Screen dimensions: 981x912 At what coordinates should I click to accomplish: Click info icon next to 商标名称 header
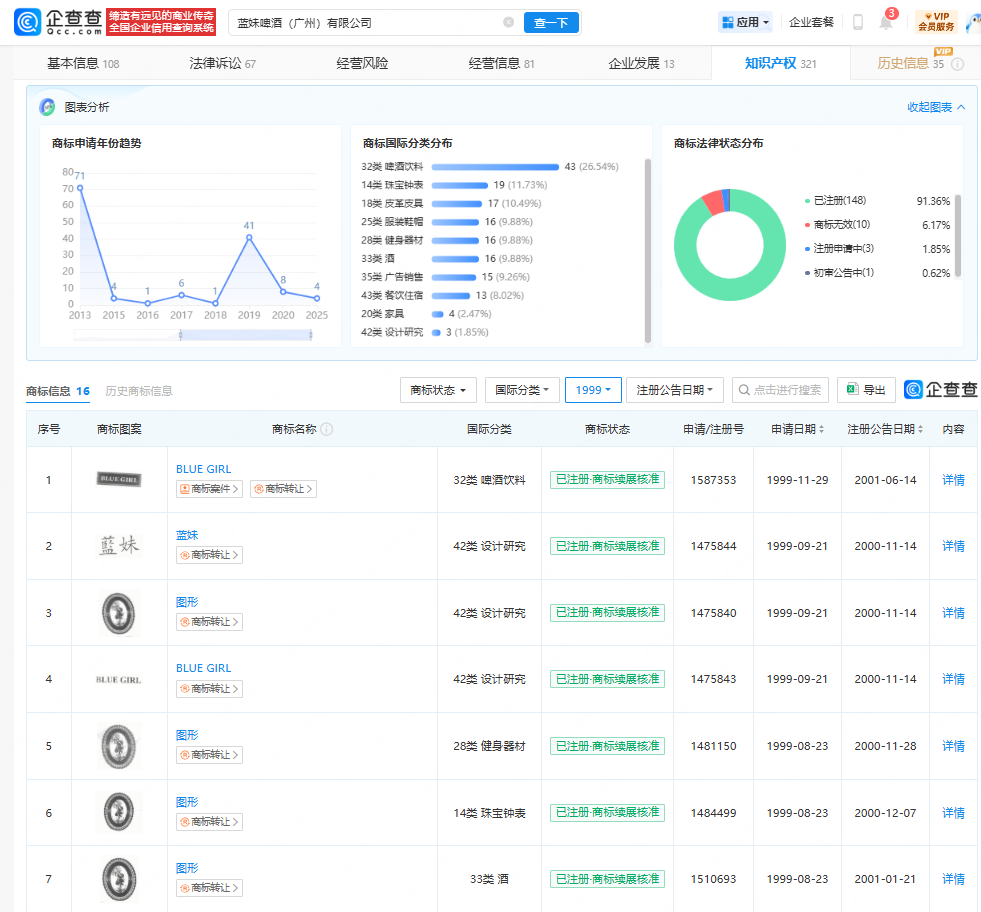[327, 429]
